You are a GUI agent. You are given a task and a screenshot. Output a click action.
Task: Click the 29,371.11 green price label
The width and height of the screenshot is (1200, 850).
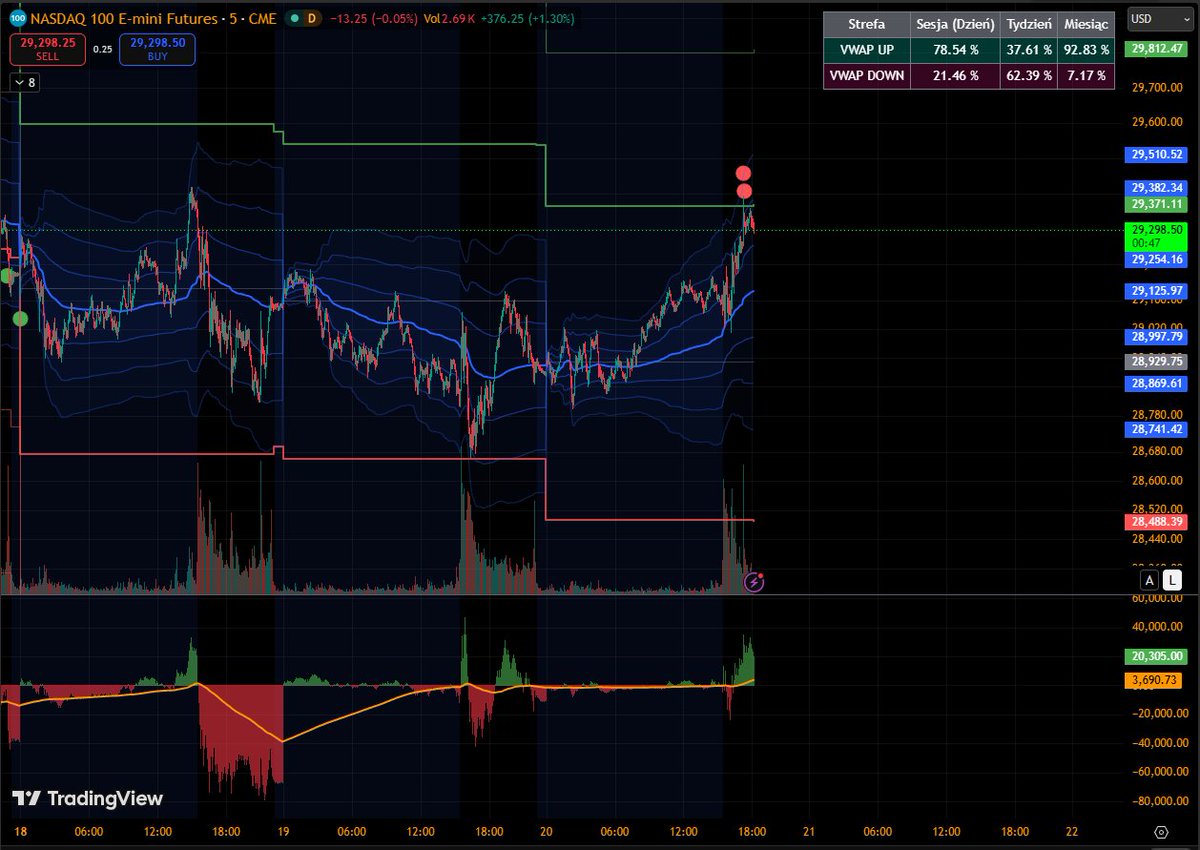pos(1155,204)
